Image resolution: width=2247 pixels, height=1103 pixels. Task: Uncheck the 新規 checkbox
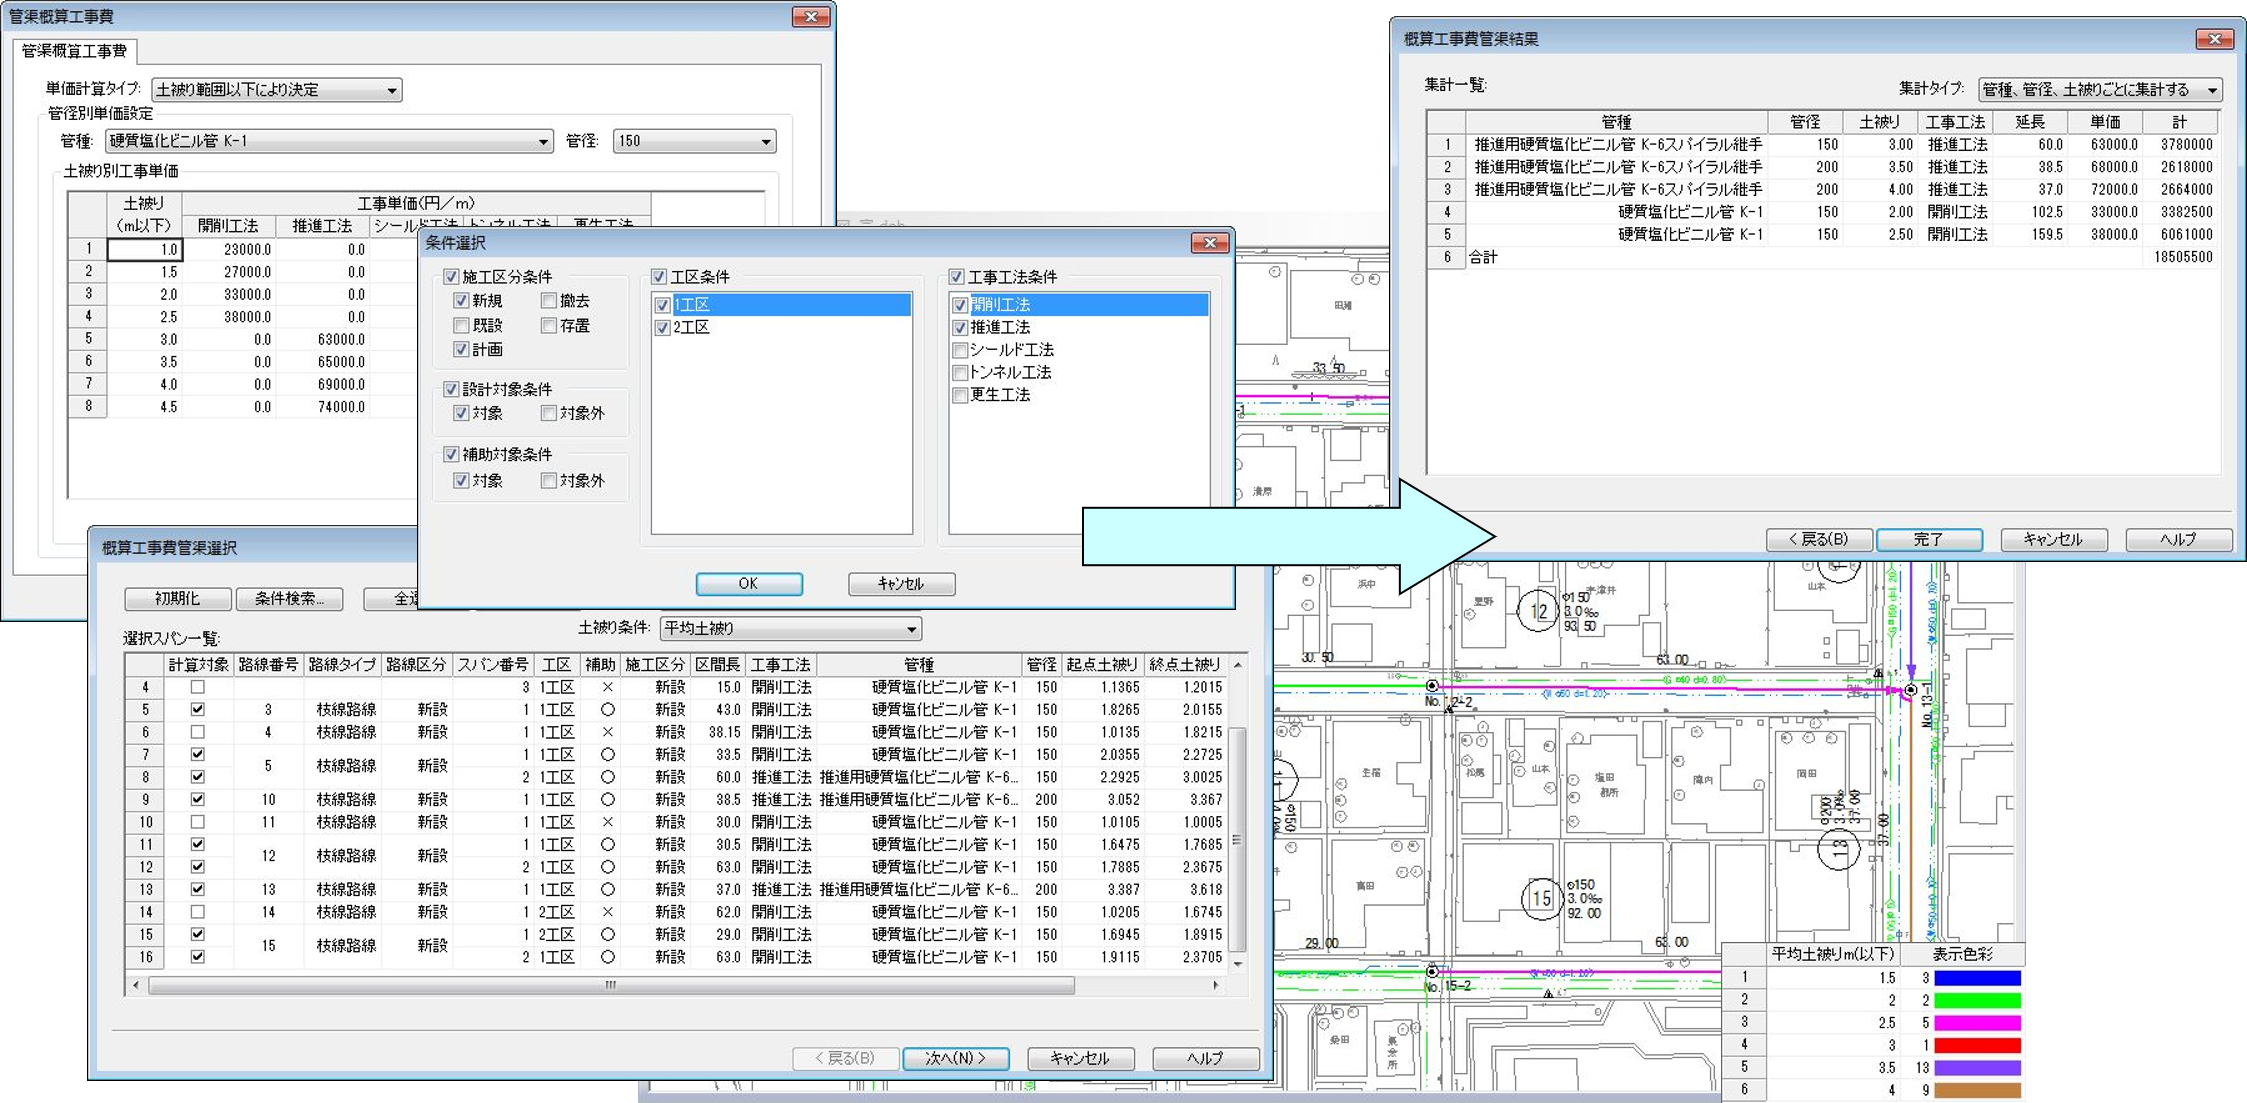click(x=461, y=301)
